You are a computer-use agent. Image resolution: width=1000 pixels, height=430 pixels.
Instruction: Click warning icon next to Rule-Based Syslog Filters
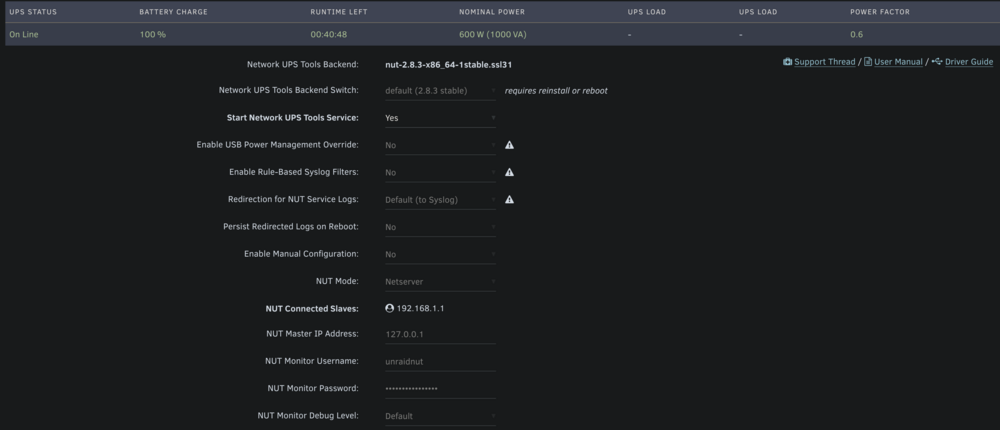(509, 172)
